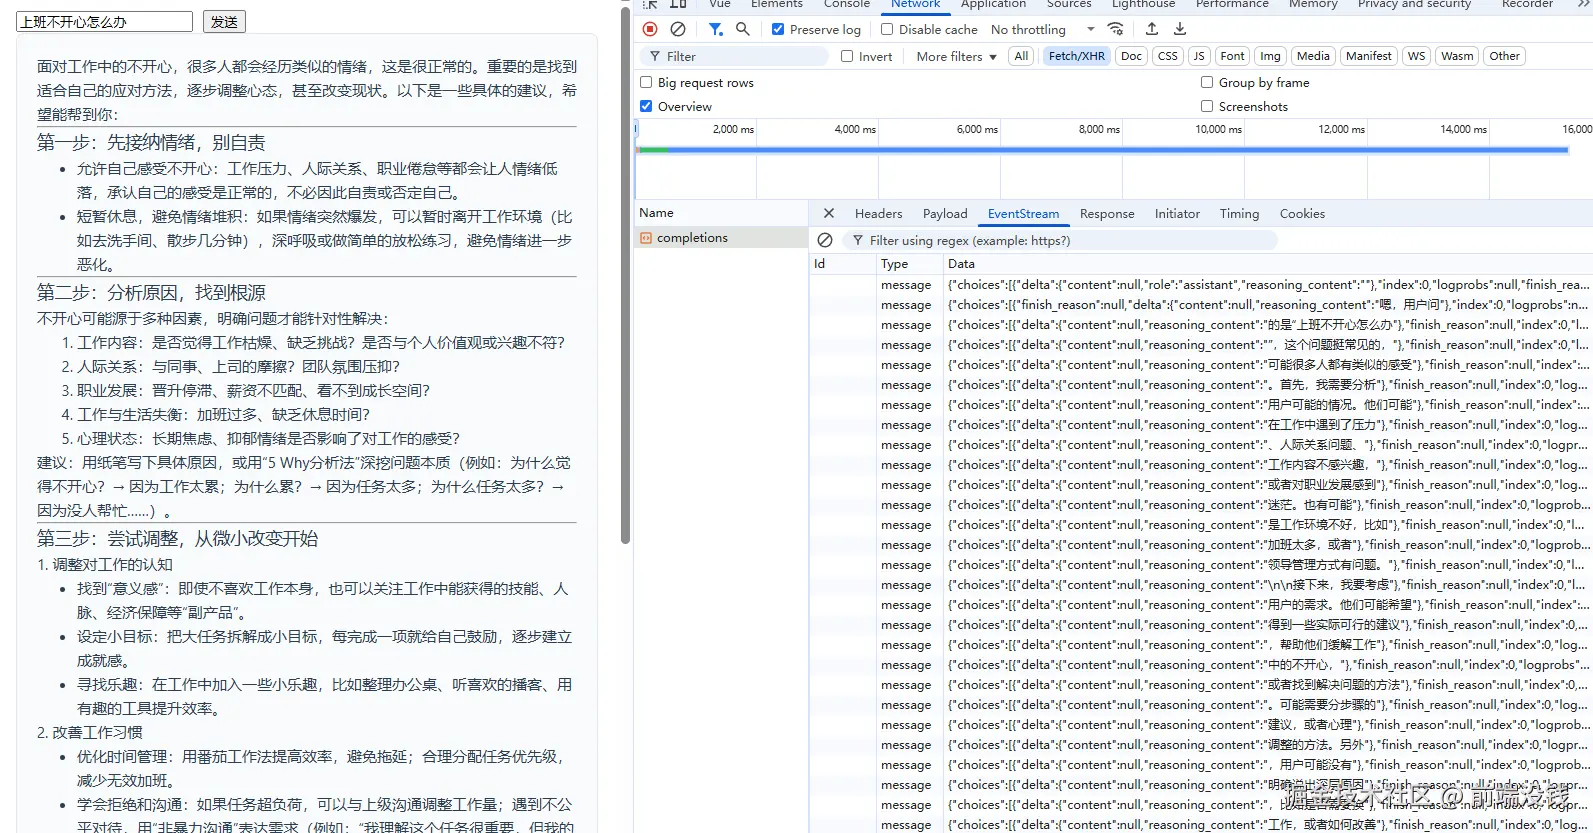Filter requests by Other
The height and width of the screenshot is (833, 1593).
tap(1504, 56)
